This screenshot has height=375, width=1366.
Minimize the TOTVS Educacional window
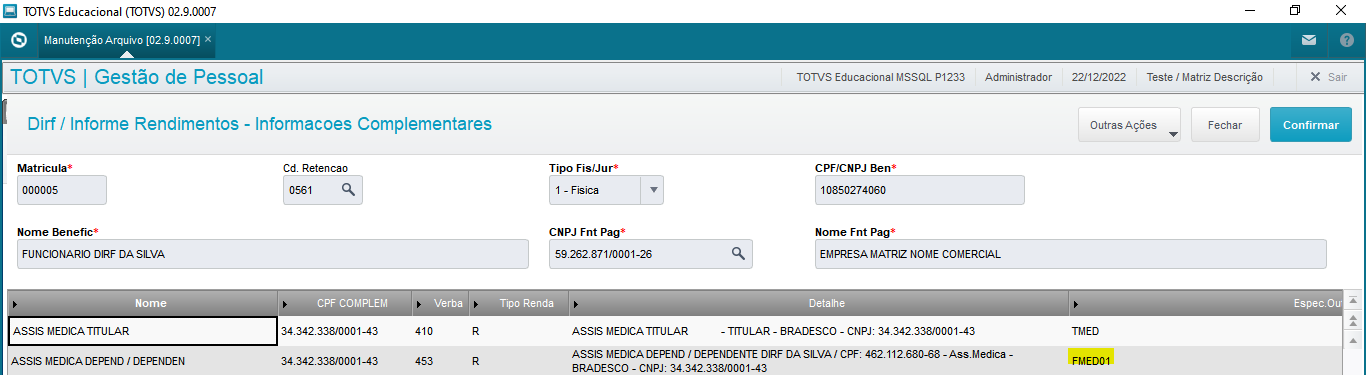point(1249,11)
